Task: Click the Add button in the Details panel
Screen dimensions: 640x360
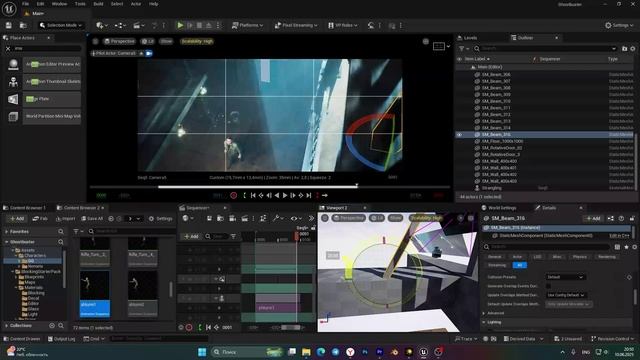Action: point(593,218)
